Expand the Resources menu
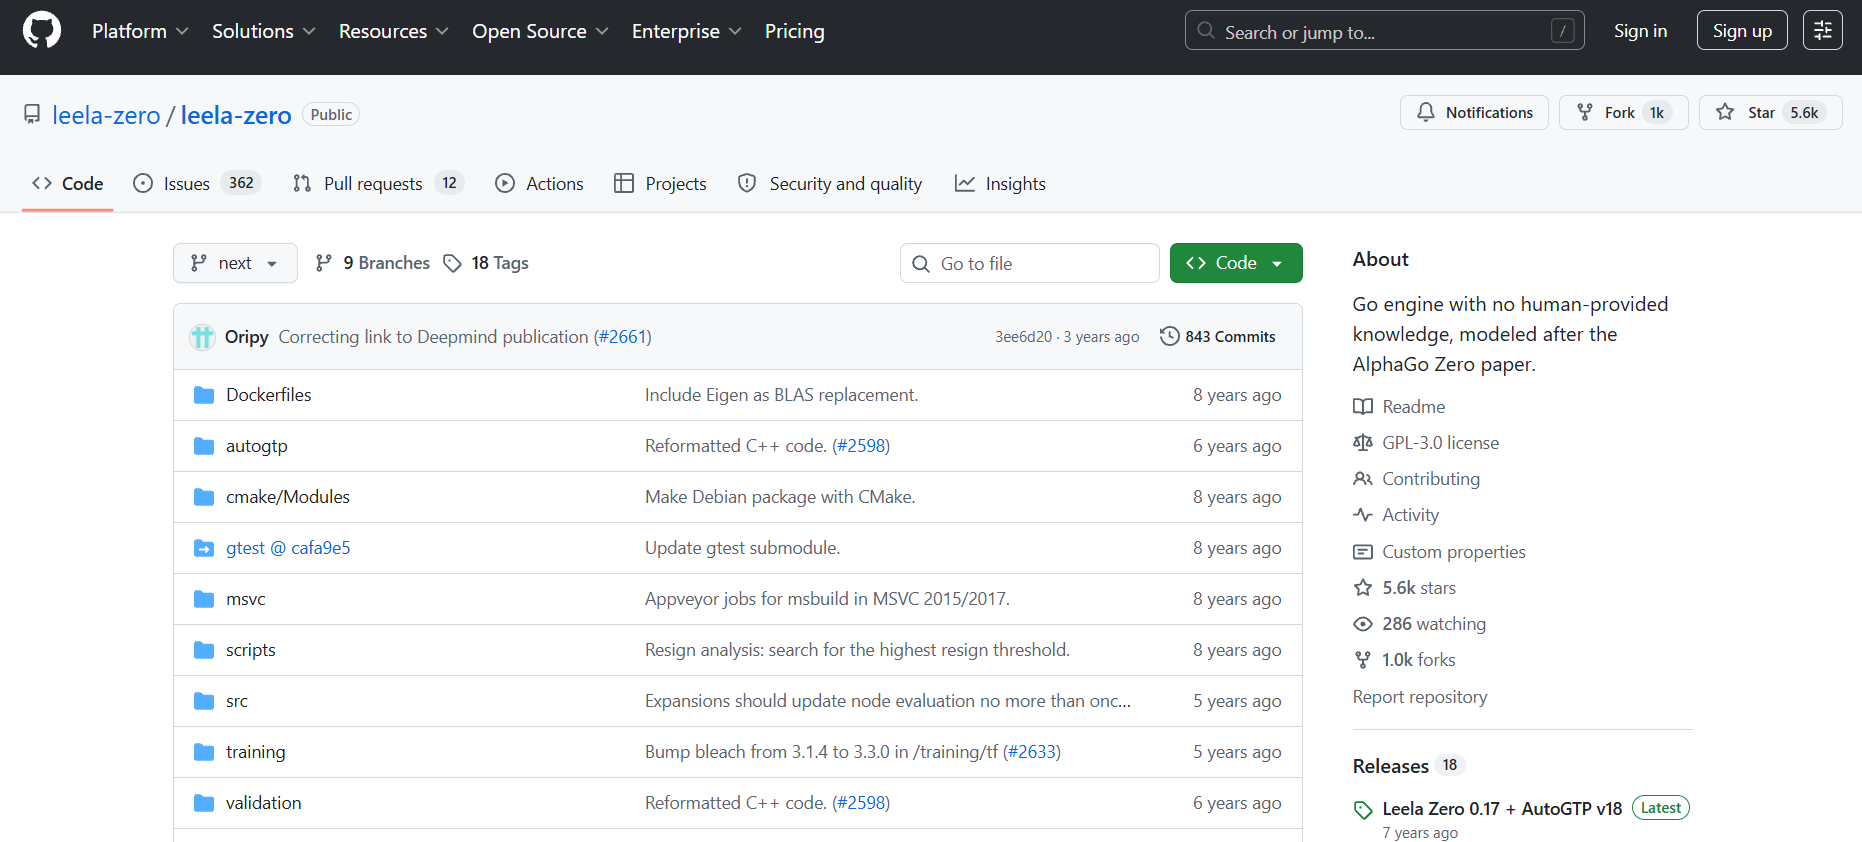 coord(394,31)
